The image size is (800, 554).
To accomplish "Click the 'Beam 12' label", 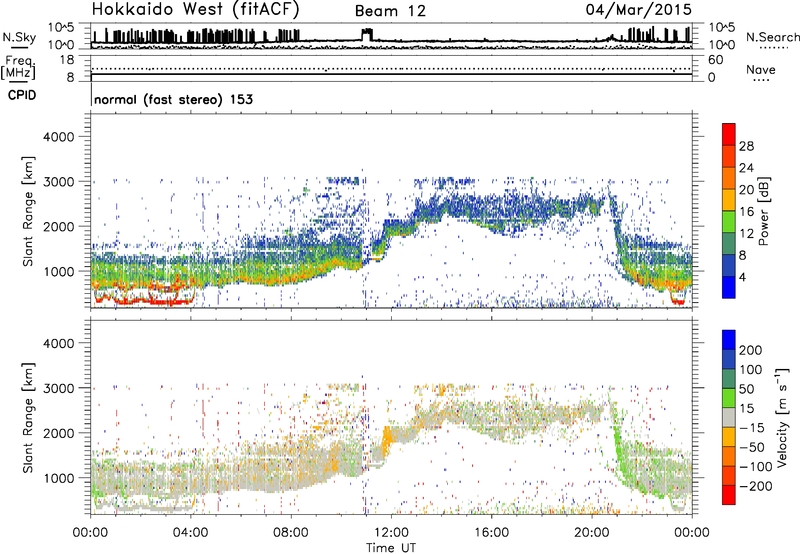I will click(x=390, y=11).
